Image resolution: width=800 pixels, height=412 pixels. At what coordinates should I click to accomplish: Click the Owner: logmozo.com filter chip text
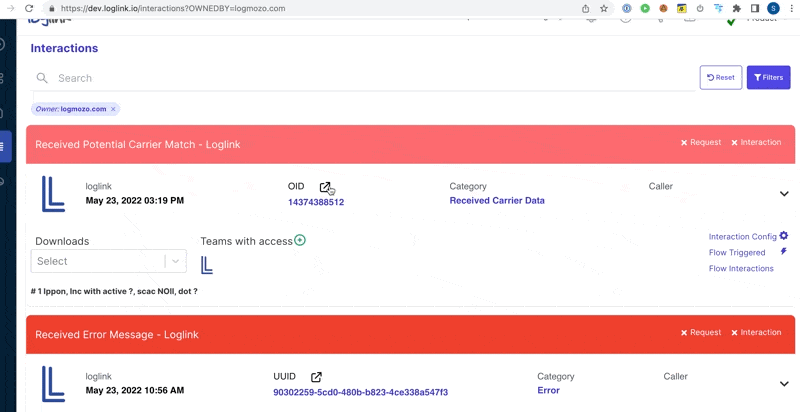click(x=71, y=109)
